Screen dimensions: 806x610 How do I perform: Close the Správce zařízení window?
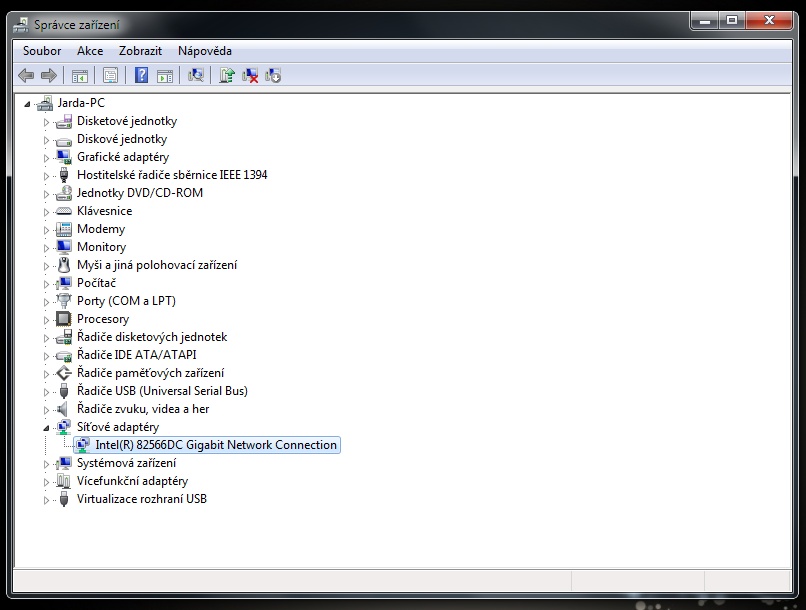click(x=768, y=21)
